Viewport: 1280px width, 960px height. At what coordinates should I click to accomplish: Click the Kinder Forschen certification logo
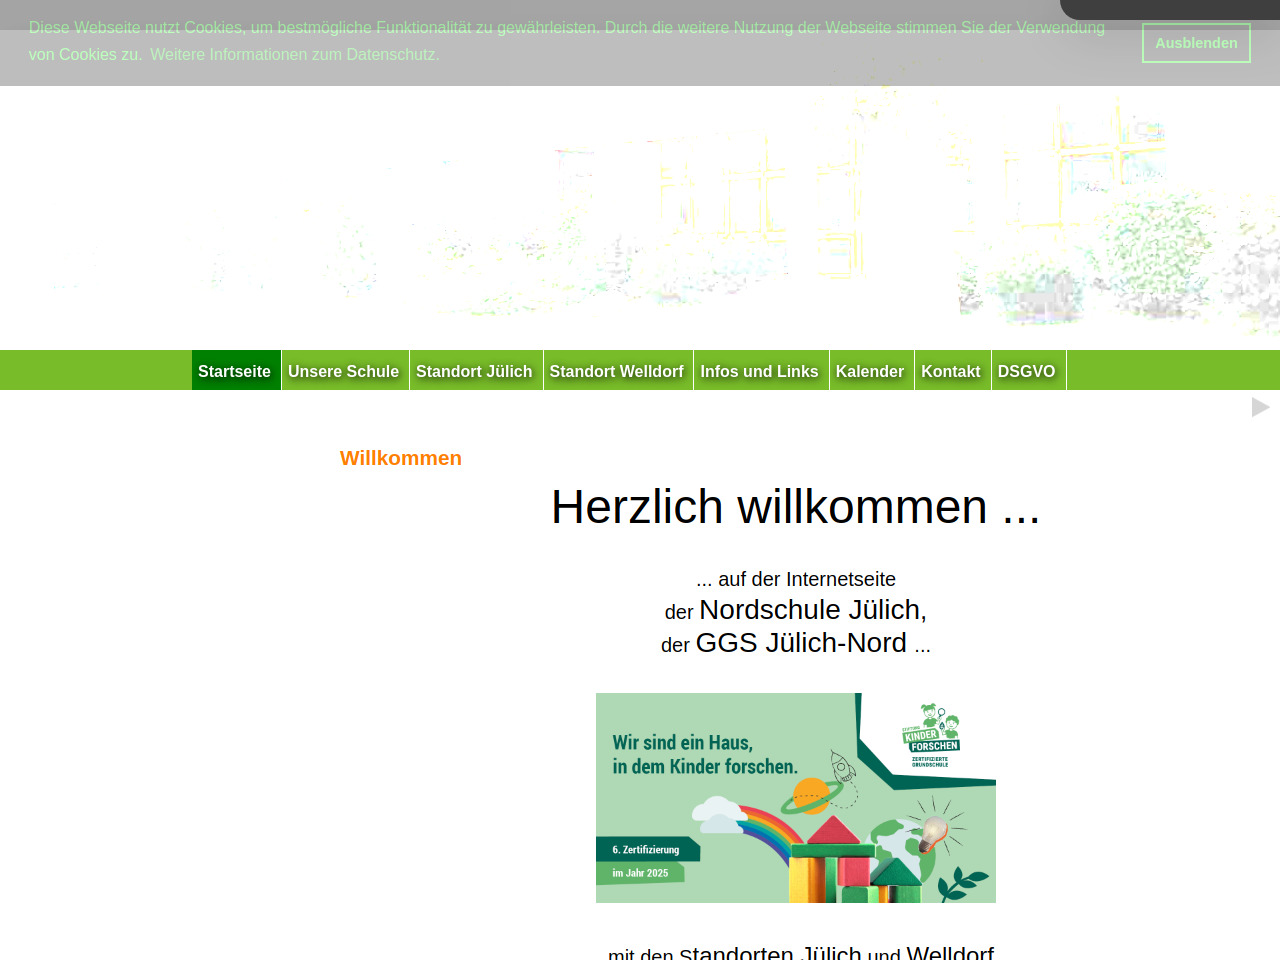[x=930, y=736]
